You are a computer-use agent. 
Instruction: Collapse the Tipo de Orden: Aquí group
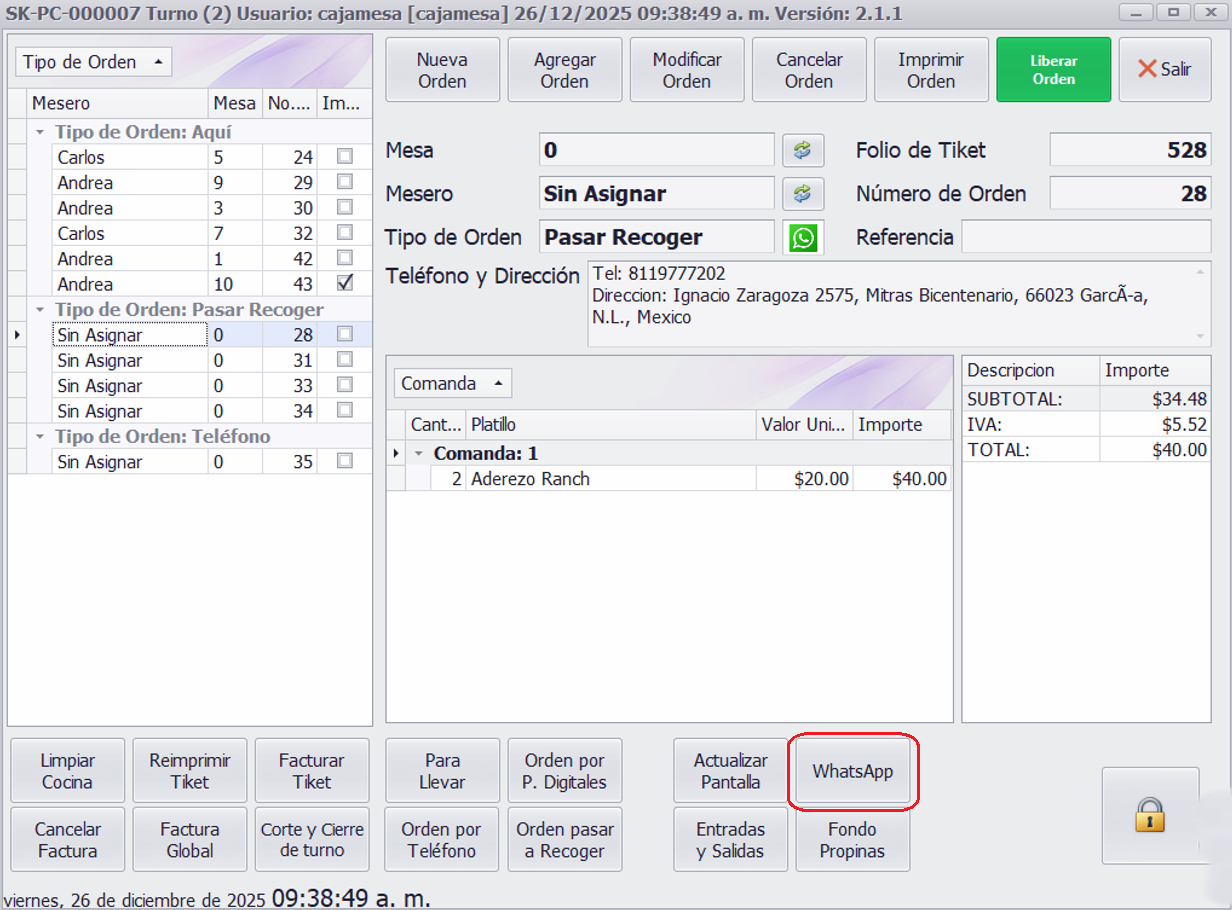[40, 132]
